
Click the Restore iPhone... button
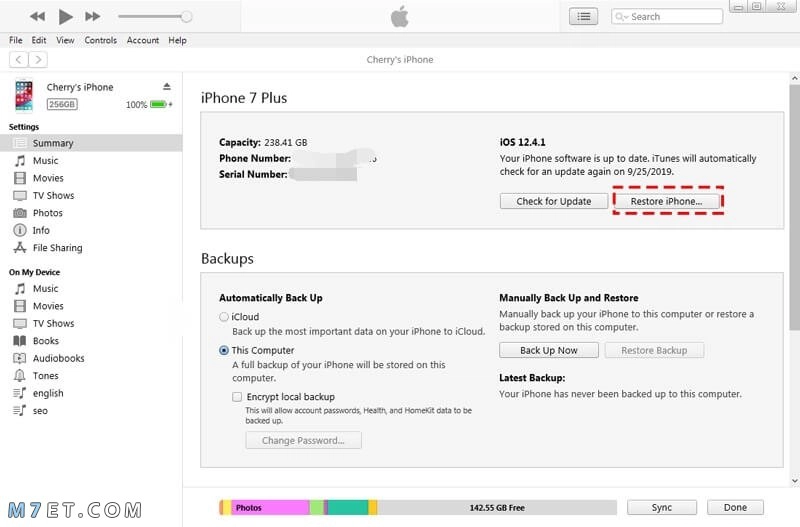[x=666, y=201]
